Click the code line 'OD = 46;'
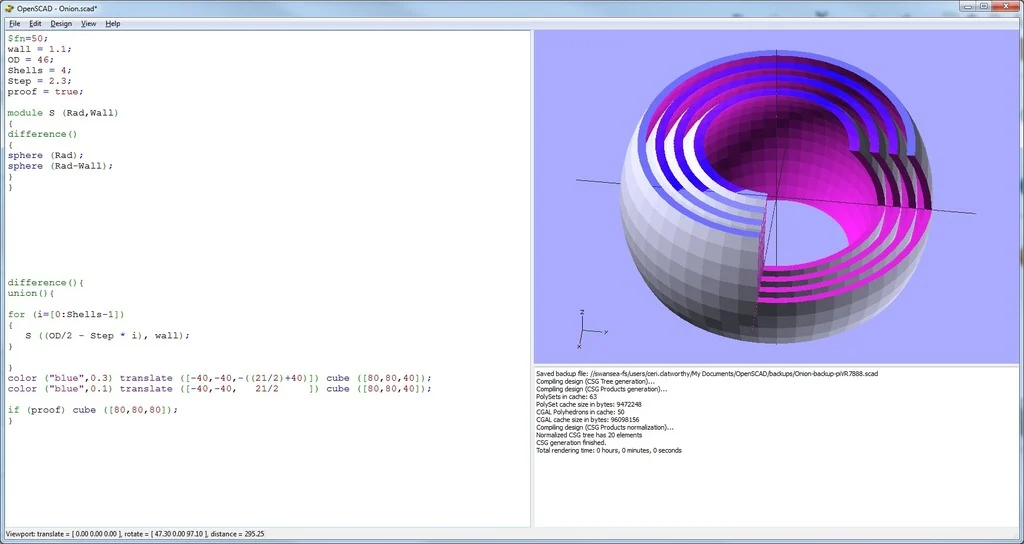 point(31,59)
